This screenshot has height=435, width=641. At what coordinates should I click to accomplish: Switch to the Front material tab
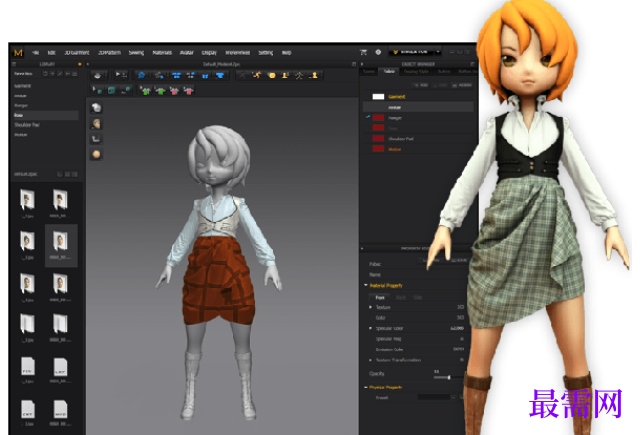(380, 297)
